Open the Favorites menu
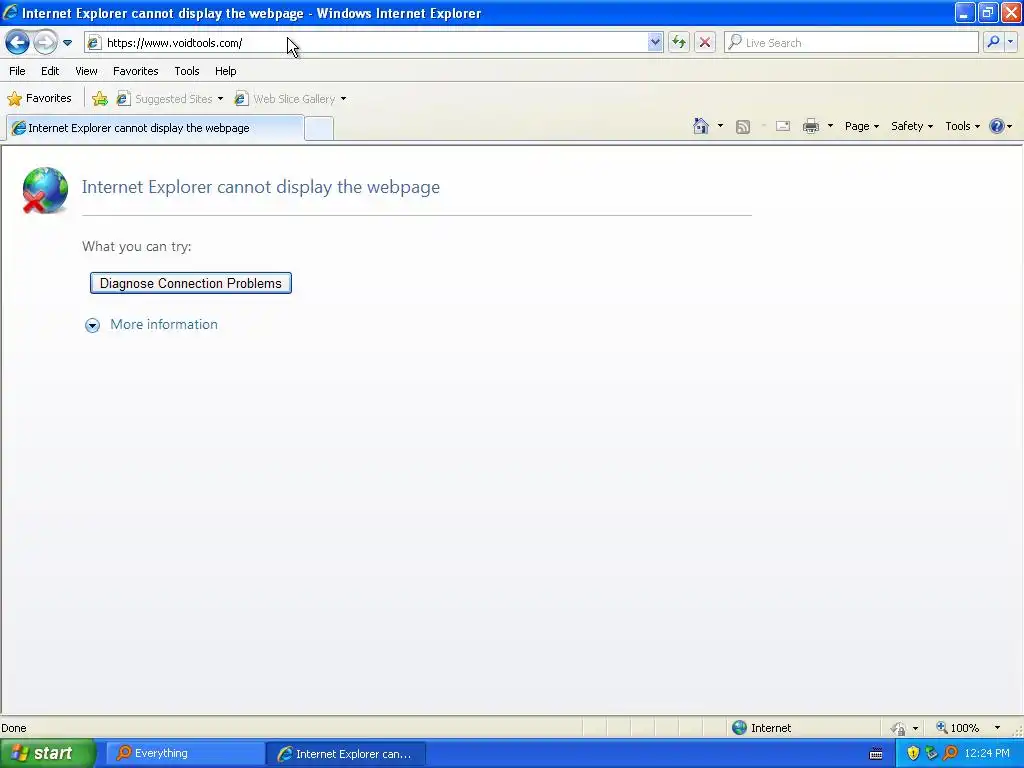Image resolution: width=1024 pixels, height=768 pixels. pos(135,71)
